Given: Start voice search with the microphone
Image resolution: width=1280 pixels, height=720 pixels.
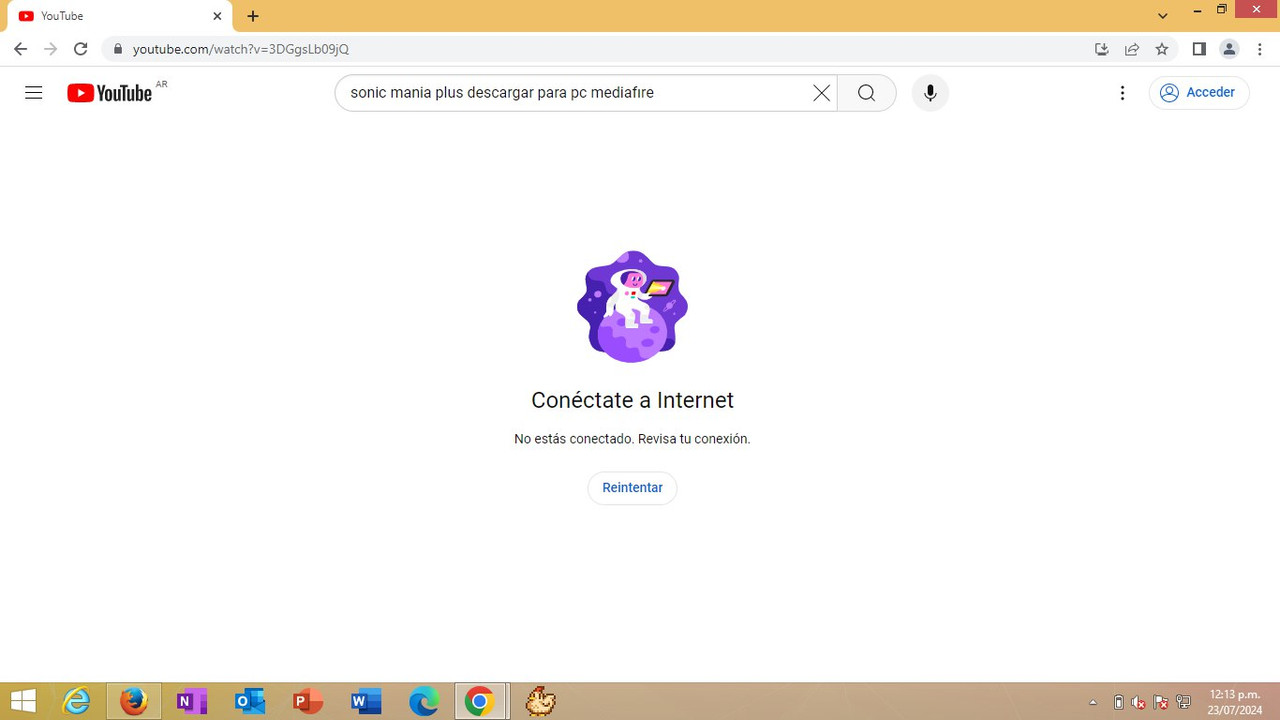Looking at the screenshot, I should point(930,93).
